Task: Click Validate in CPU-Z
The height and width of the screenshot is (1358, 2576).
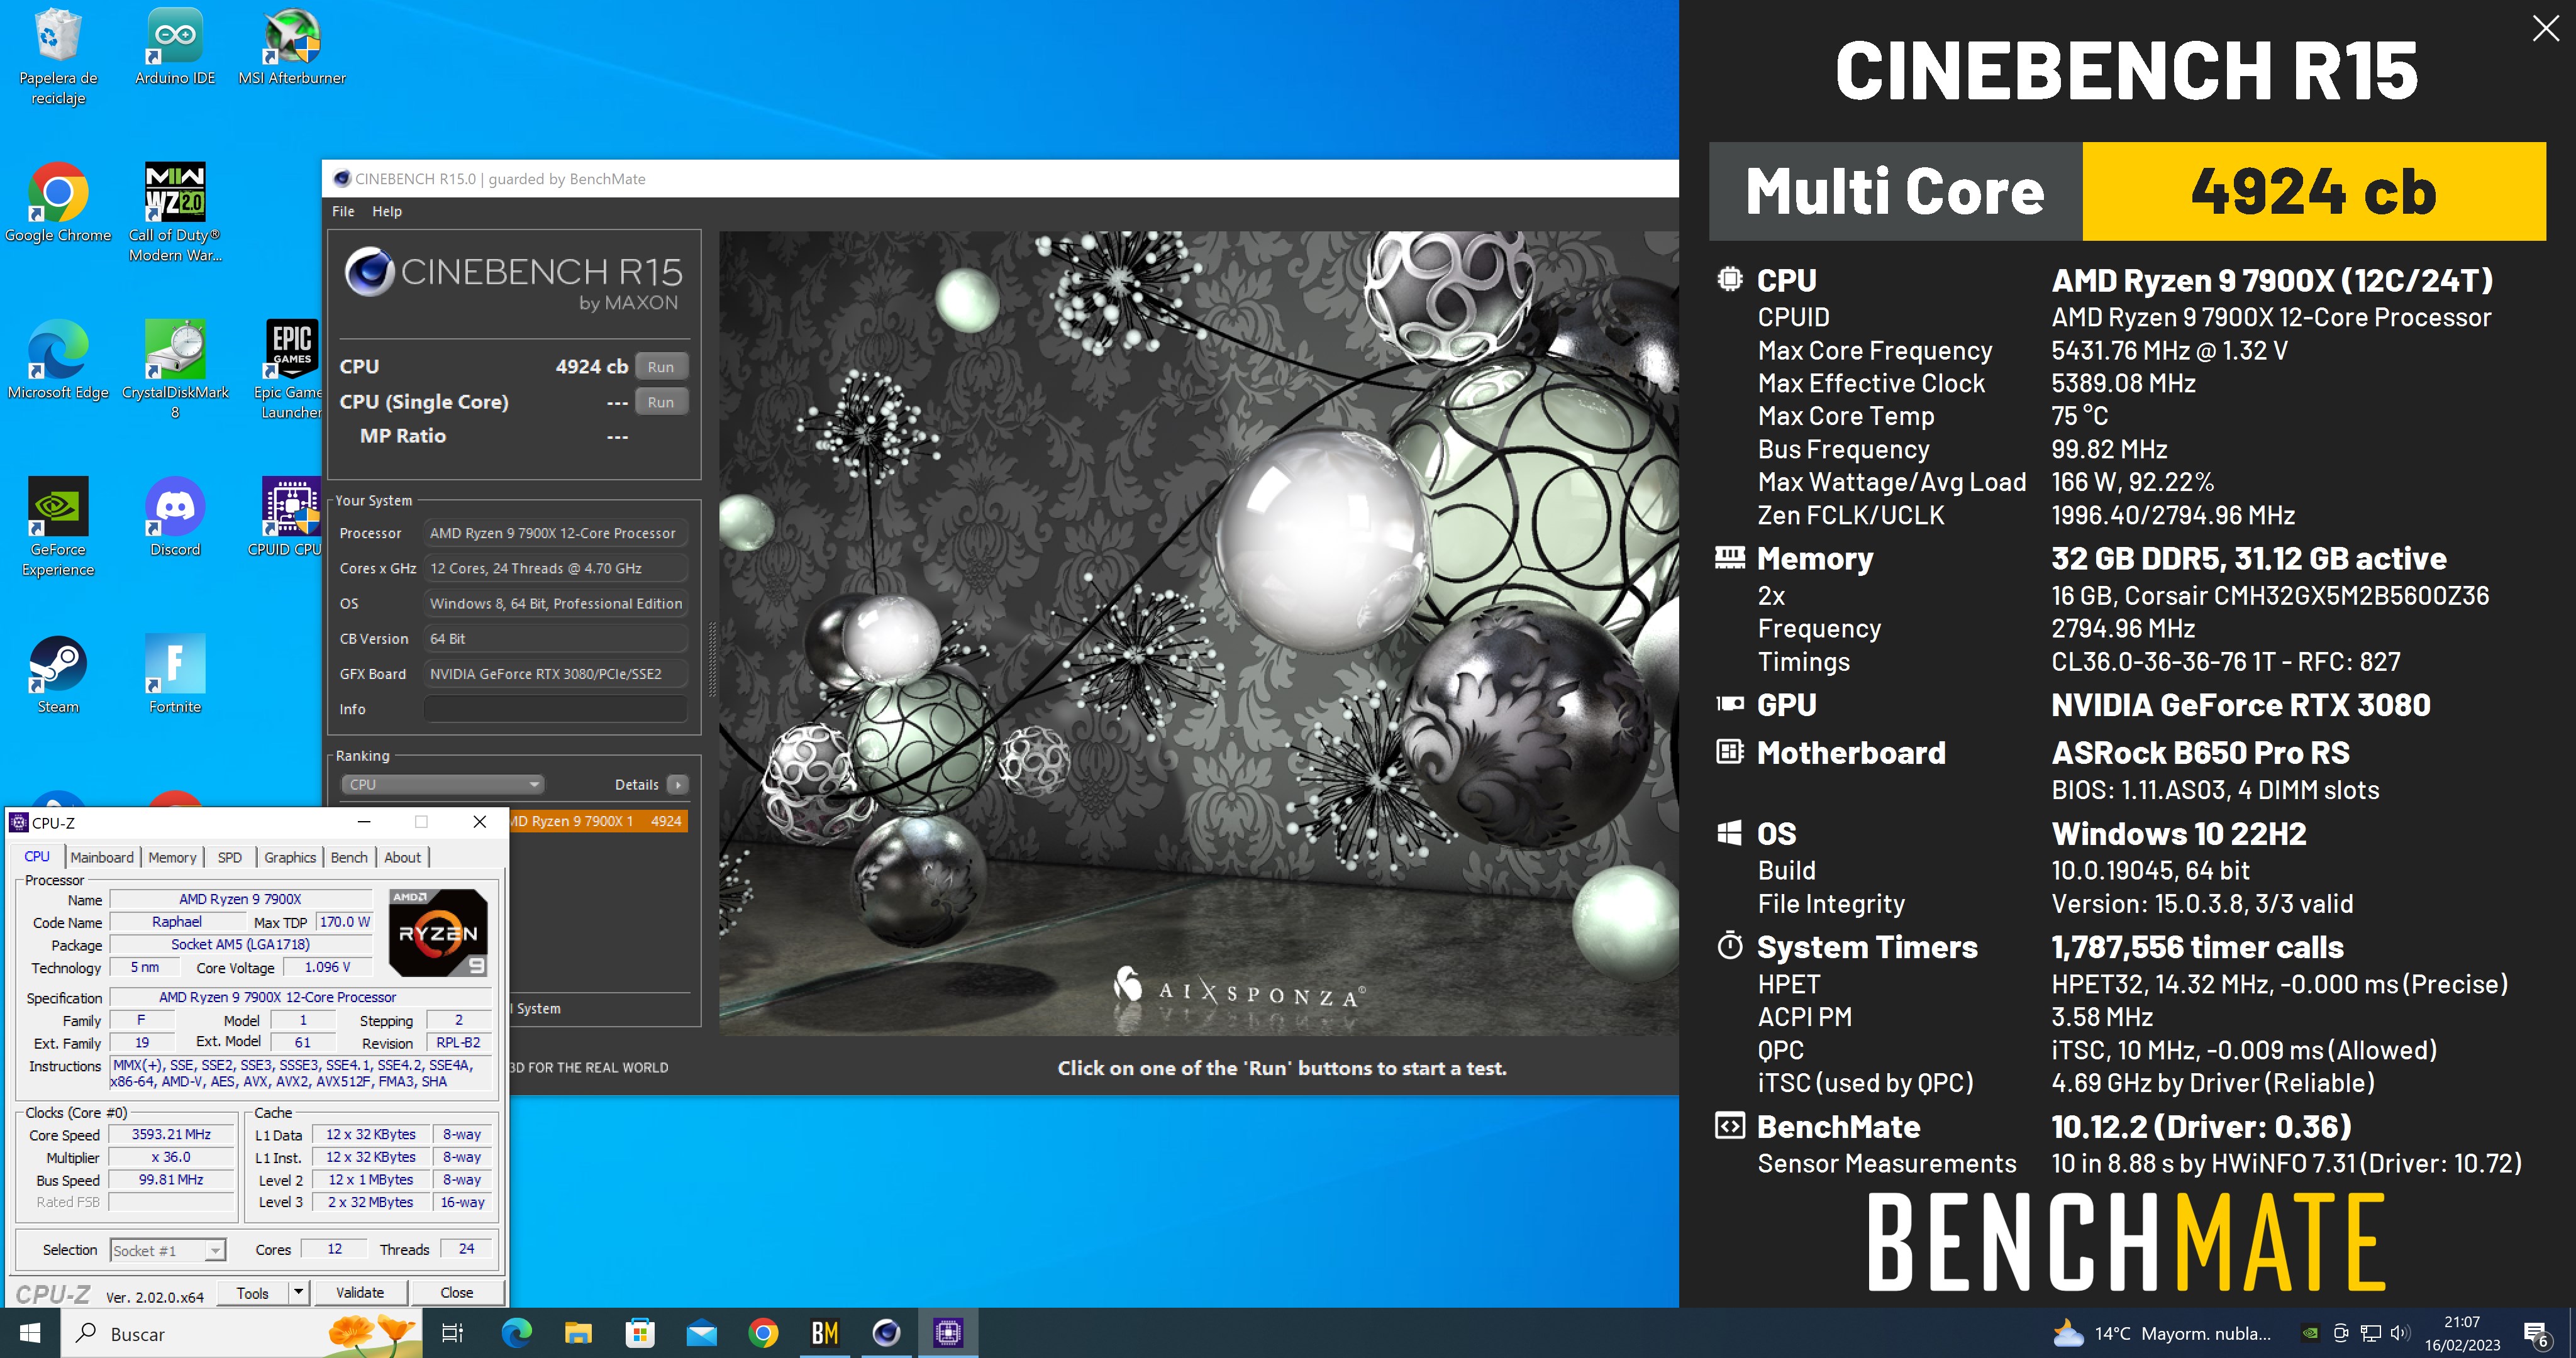Action: tap(360, 1293)
